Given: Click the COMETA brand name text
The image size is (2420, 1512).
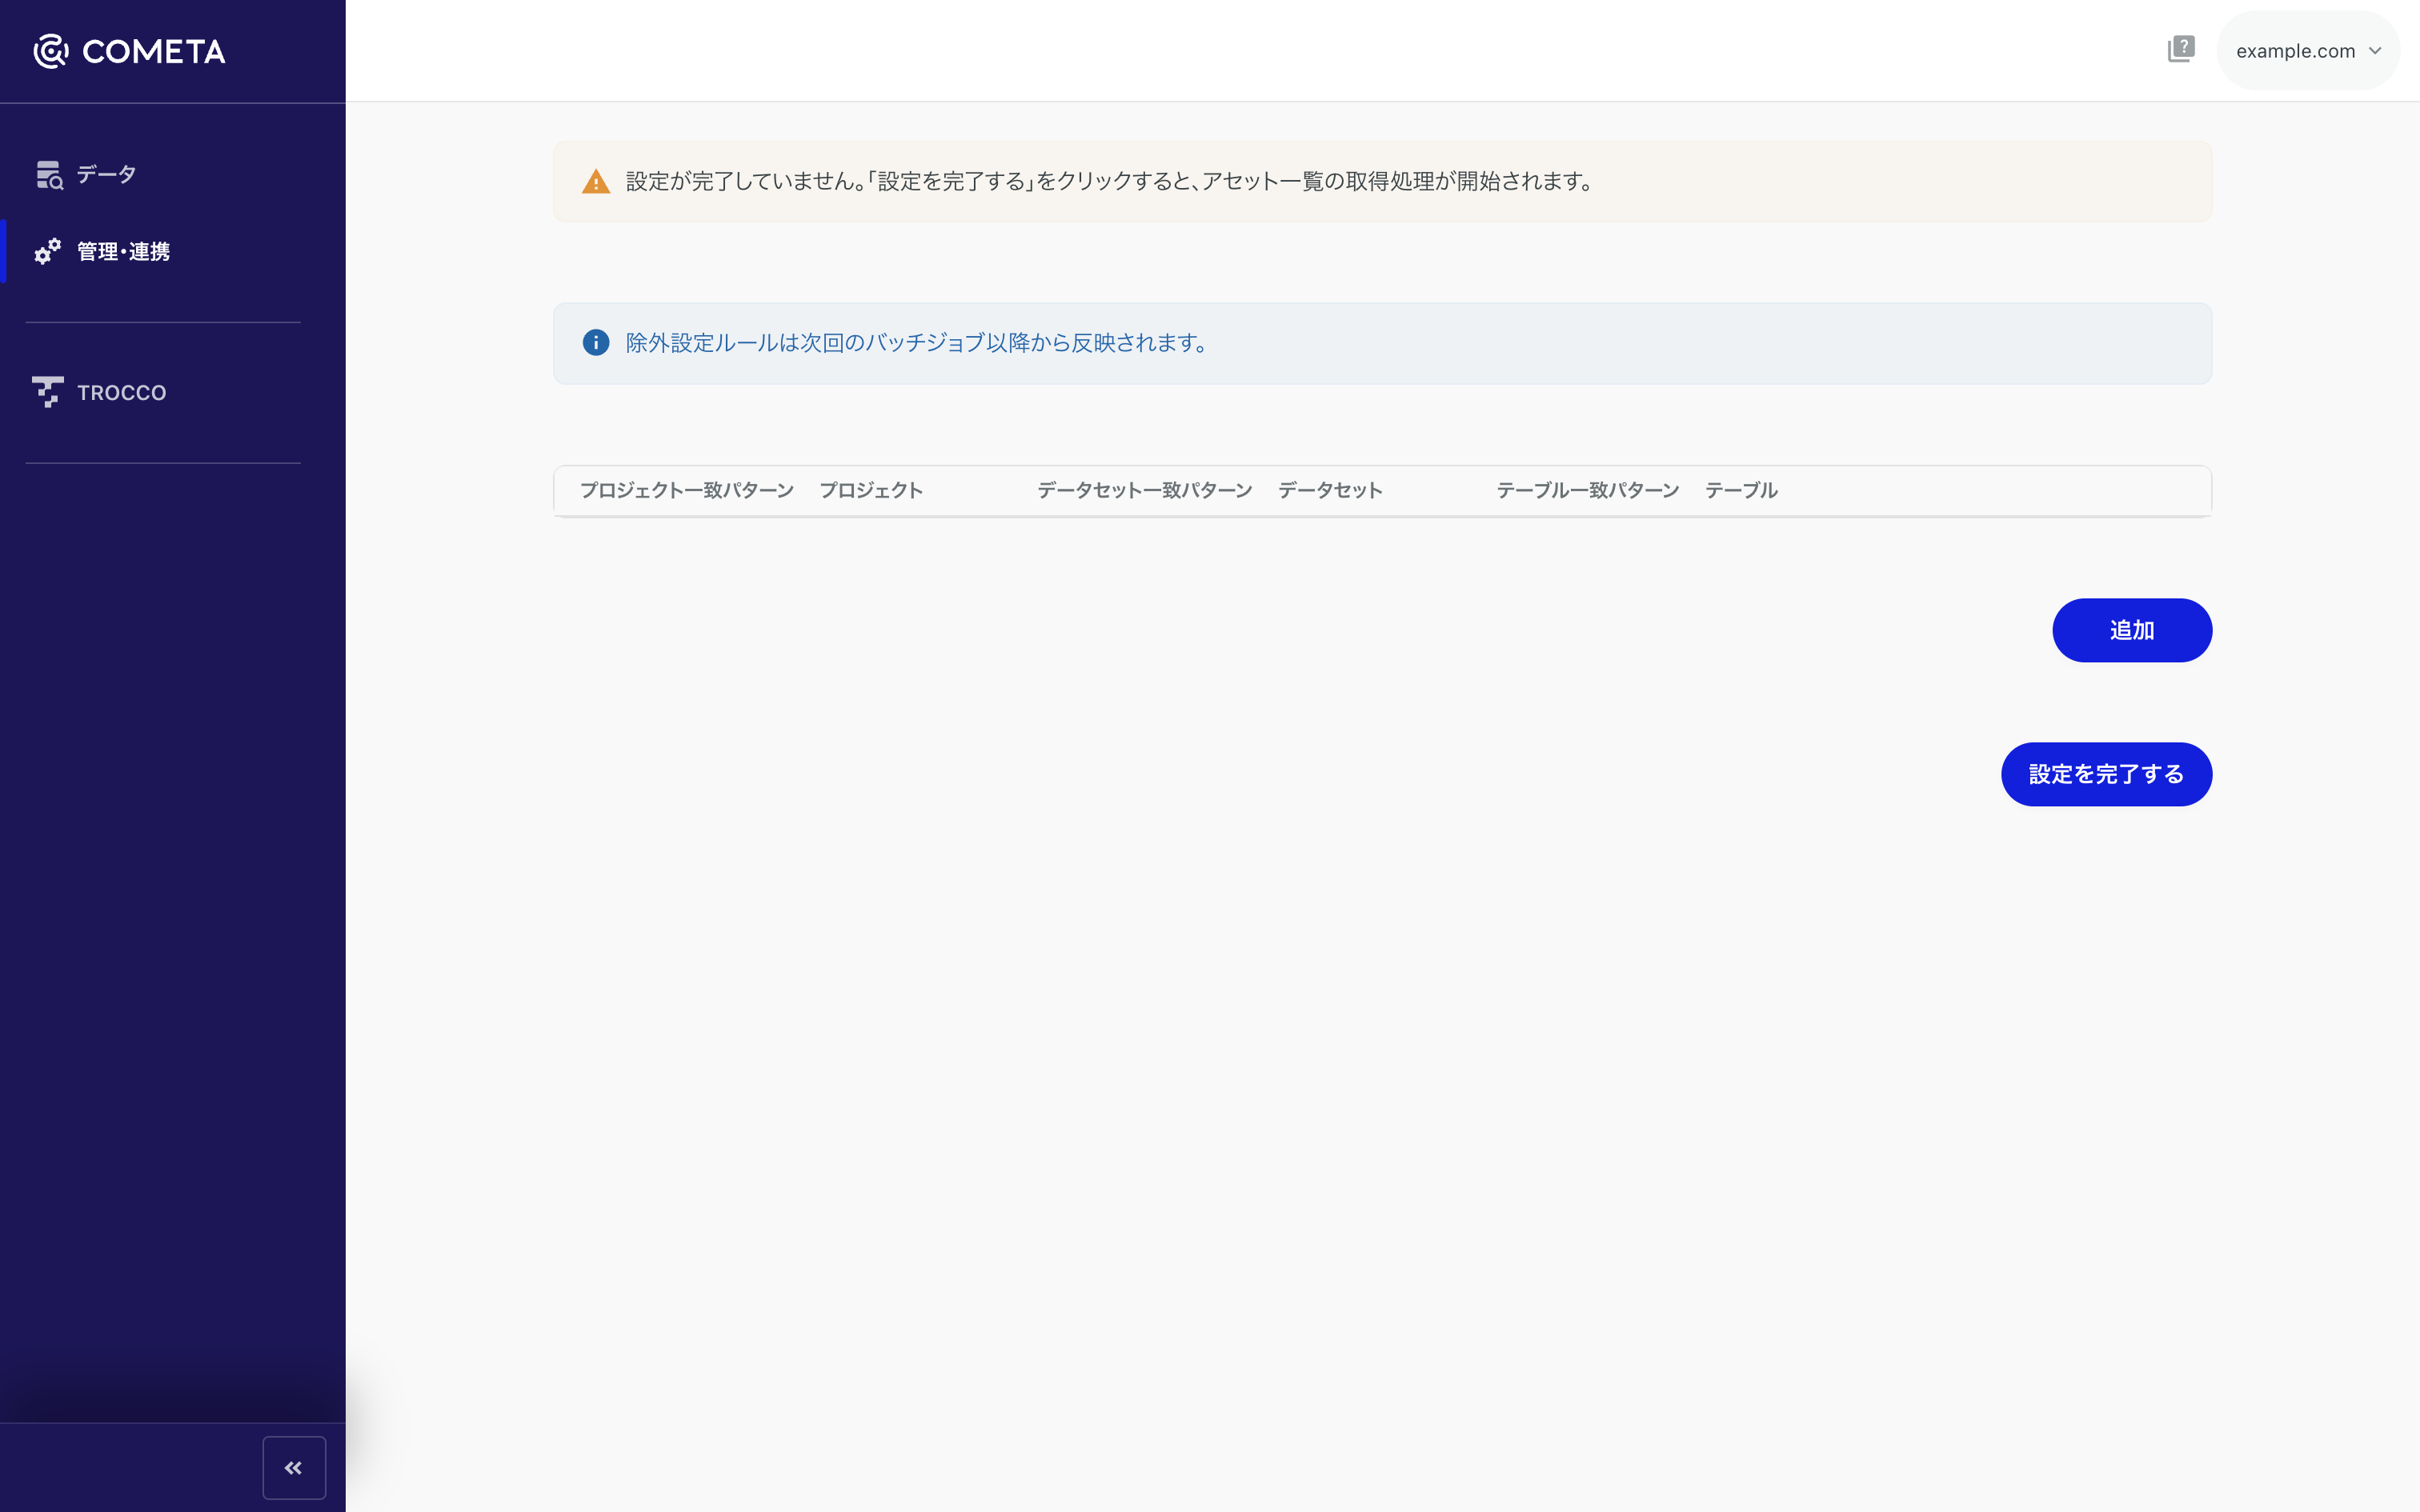Looking at the screenshot, I should 154,52.
